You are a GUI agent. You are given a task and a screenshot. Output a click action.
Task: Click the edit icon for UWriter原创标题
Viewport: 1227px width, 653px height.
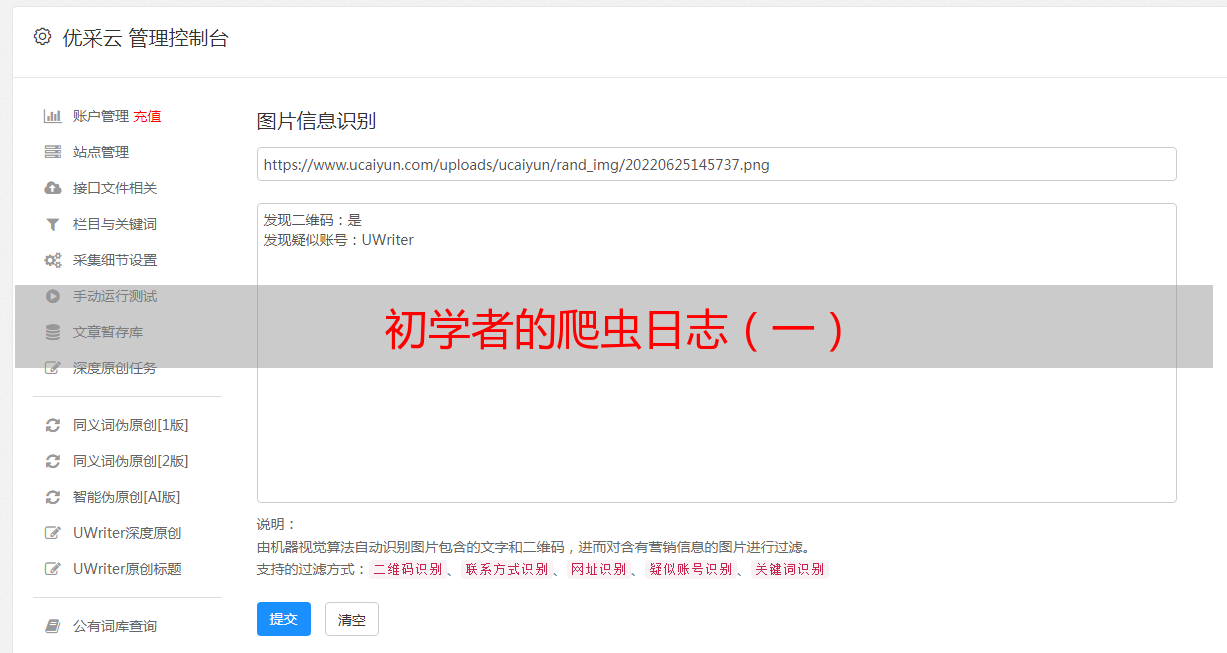click(53, 569)
